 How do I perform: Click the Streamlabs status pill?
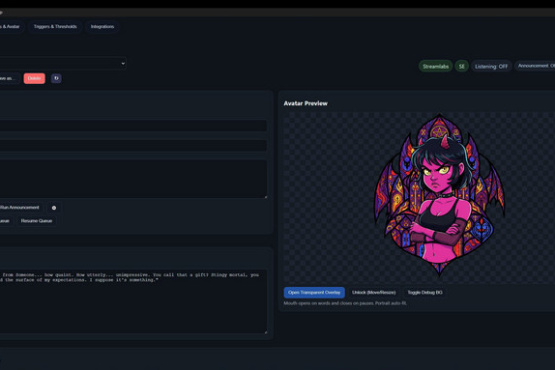(x=436, y=66)
